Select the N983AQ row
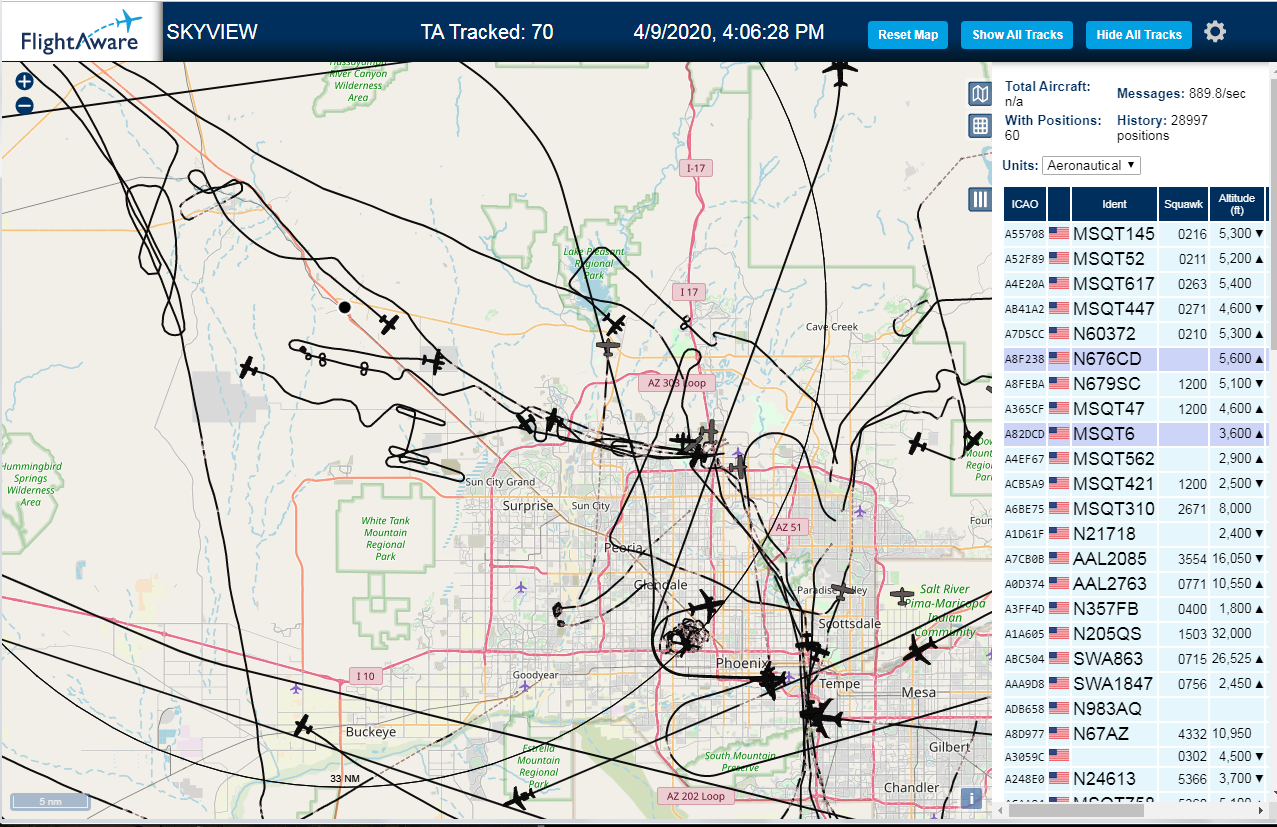 pos(1135,709)
